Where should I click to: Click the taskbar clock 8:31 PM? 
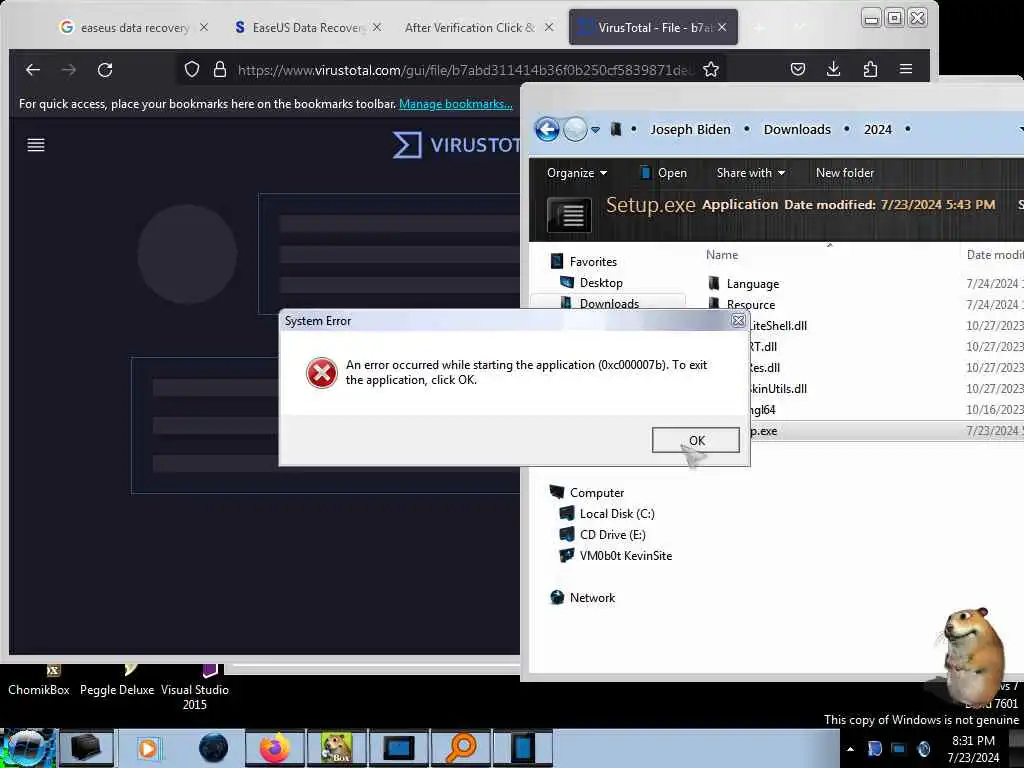[x=973, y=741]
